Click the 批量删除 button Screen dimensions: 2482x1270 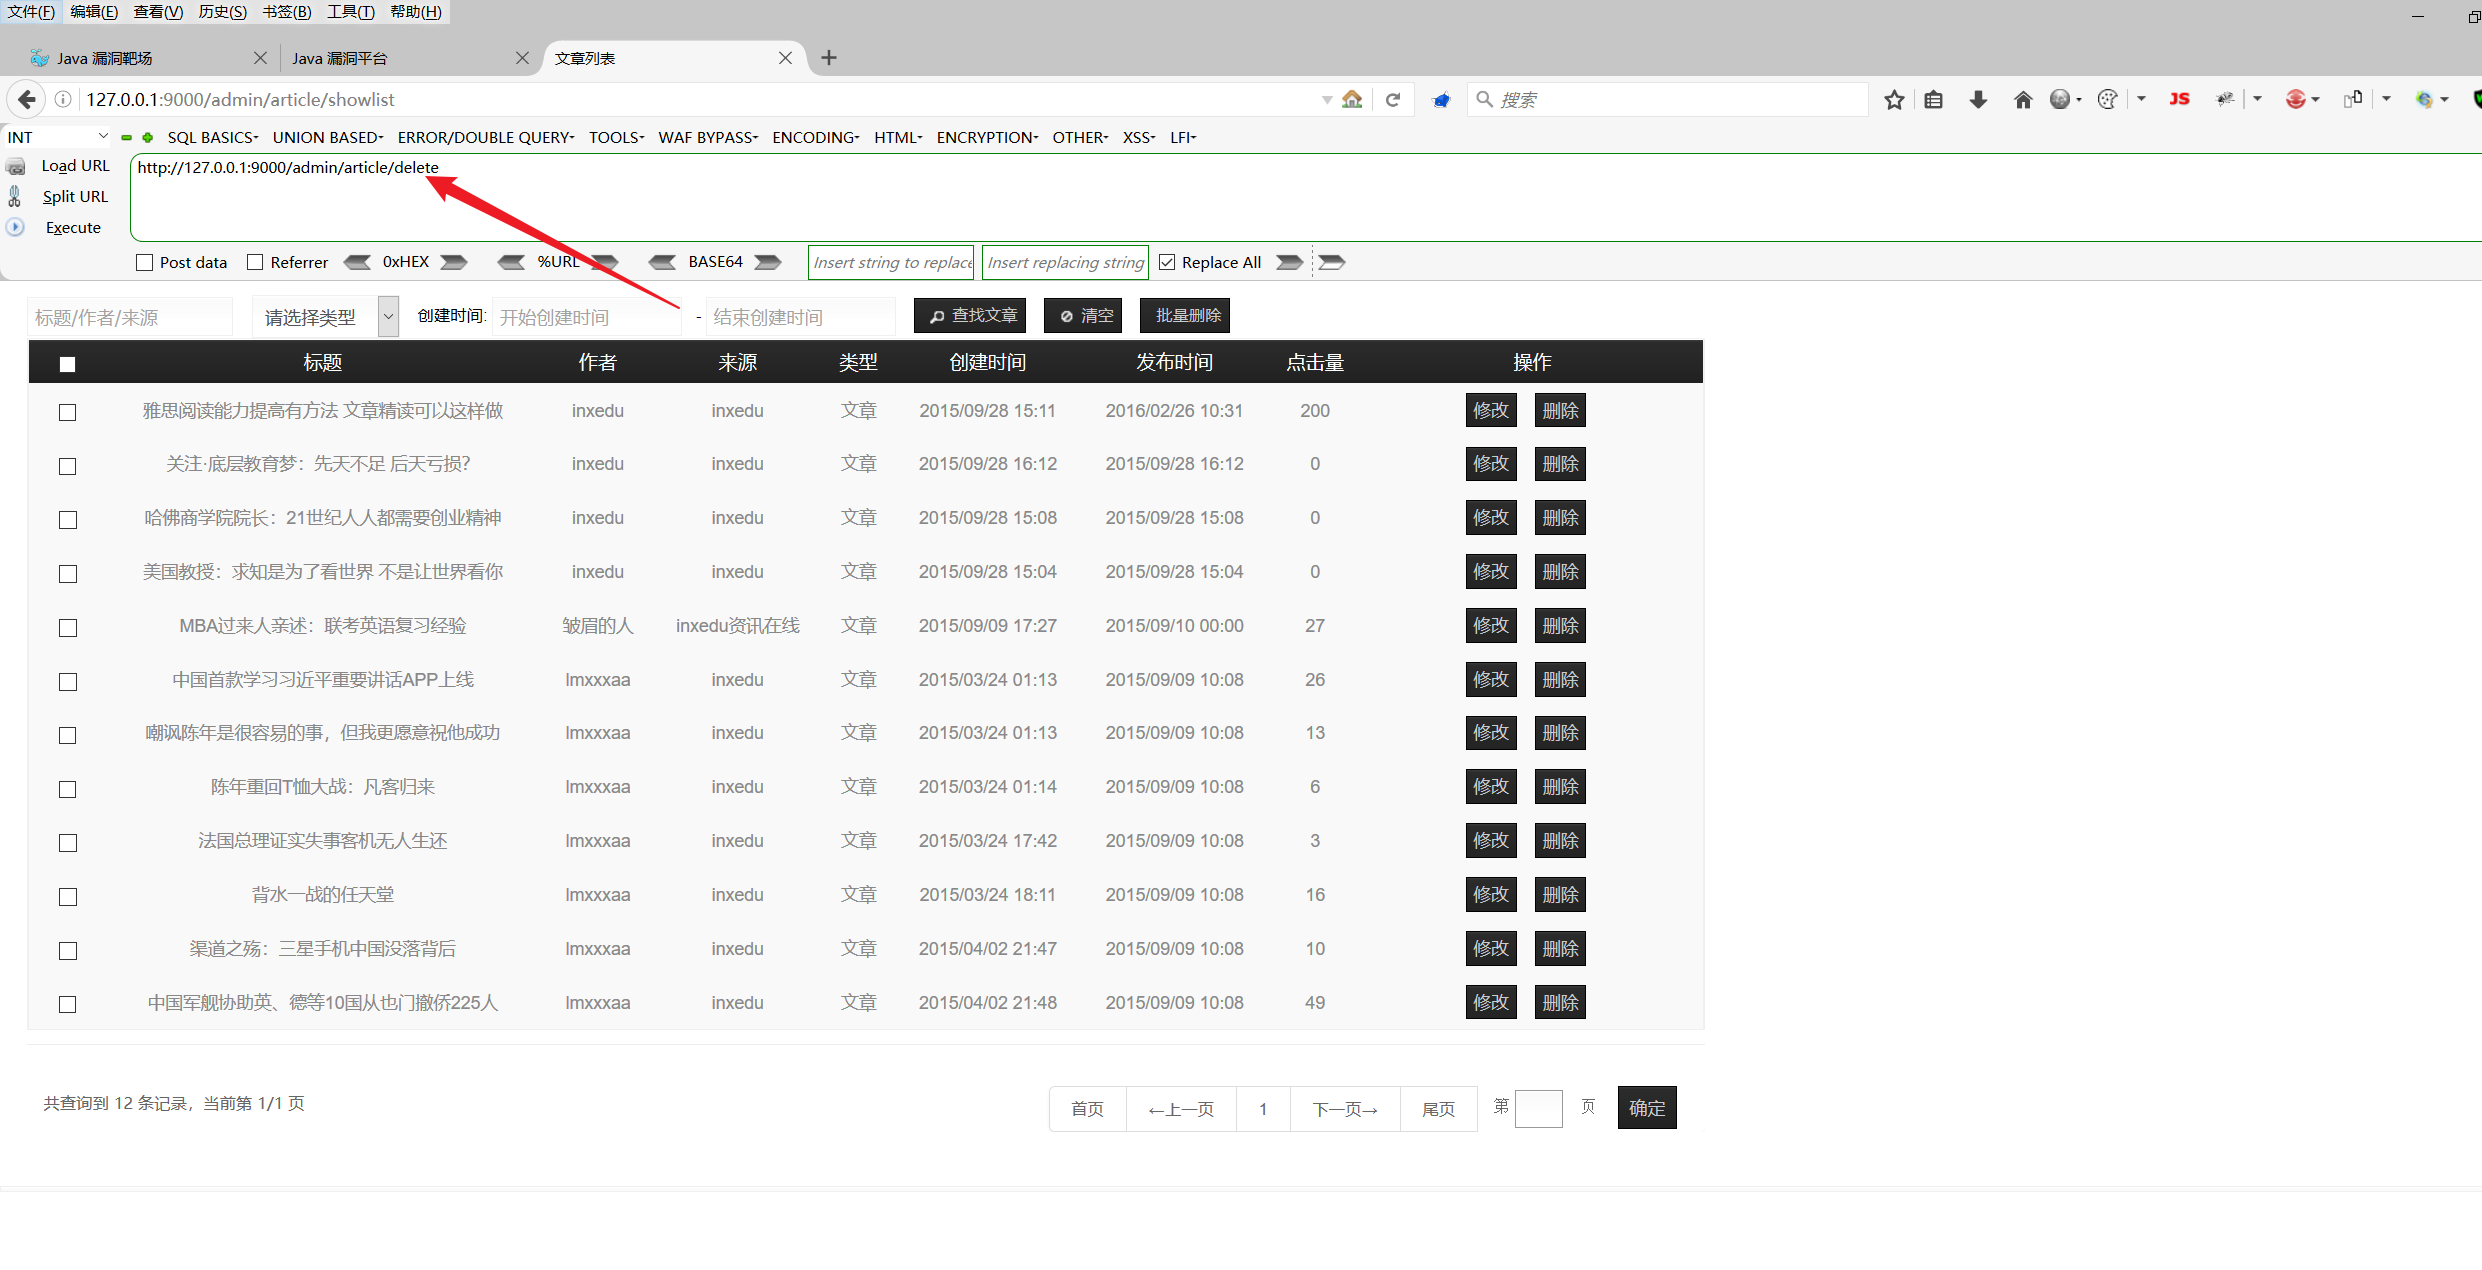coord(1185,316)
